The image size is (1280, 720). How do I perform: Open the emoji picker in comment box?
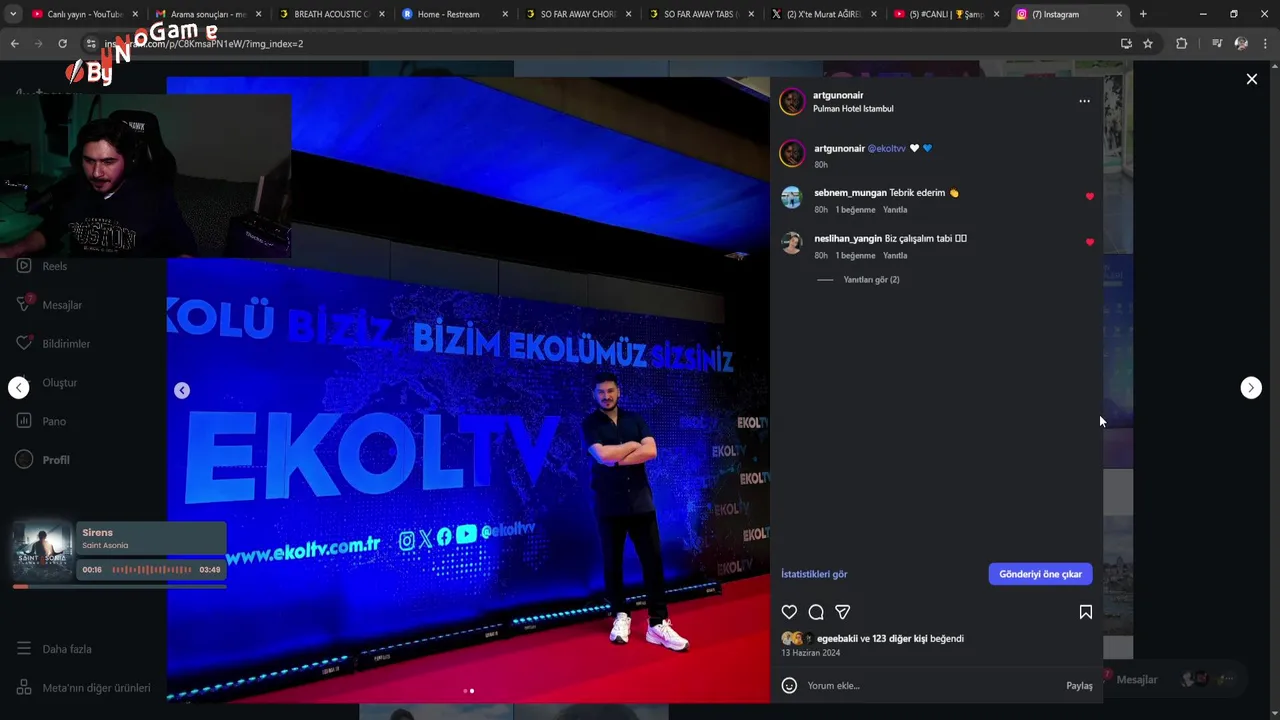(789, 686)
